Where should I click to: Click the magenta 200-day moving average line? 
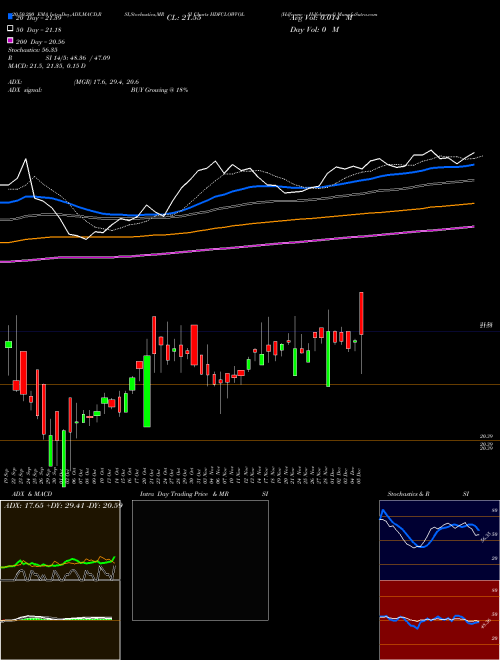[236, 248]
